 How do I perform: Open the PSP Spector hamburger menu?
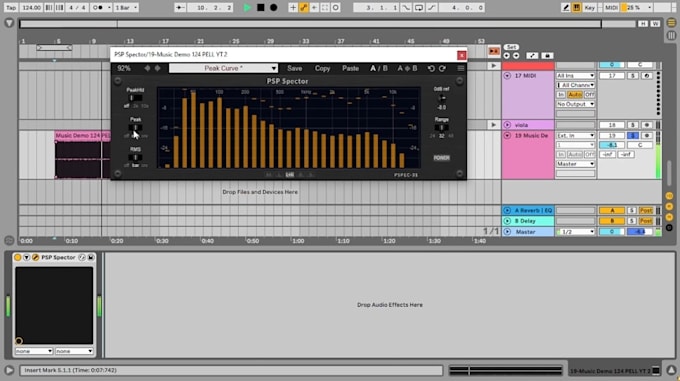click(461, 68)
